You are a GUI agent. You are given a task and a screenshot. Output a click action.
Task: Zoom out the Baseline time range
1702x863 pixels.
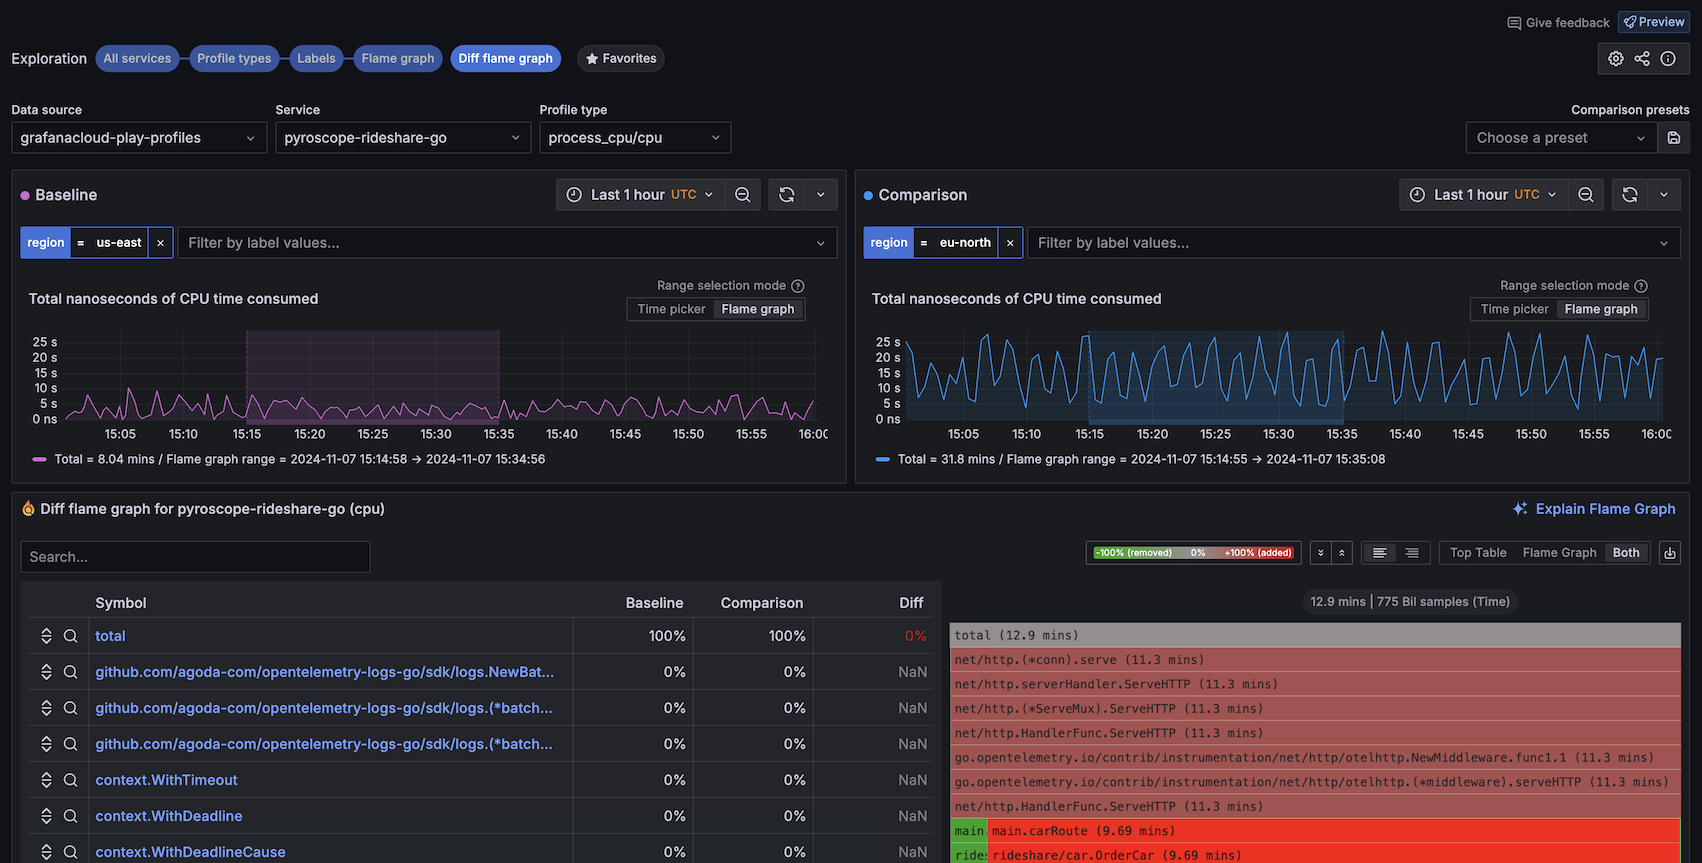click(x=742, y=195)
